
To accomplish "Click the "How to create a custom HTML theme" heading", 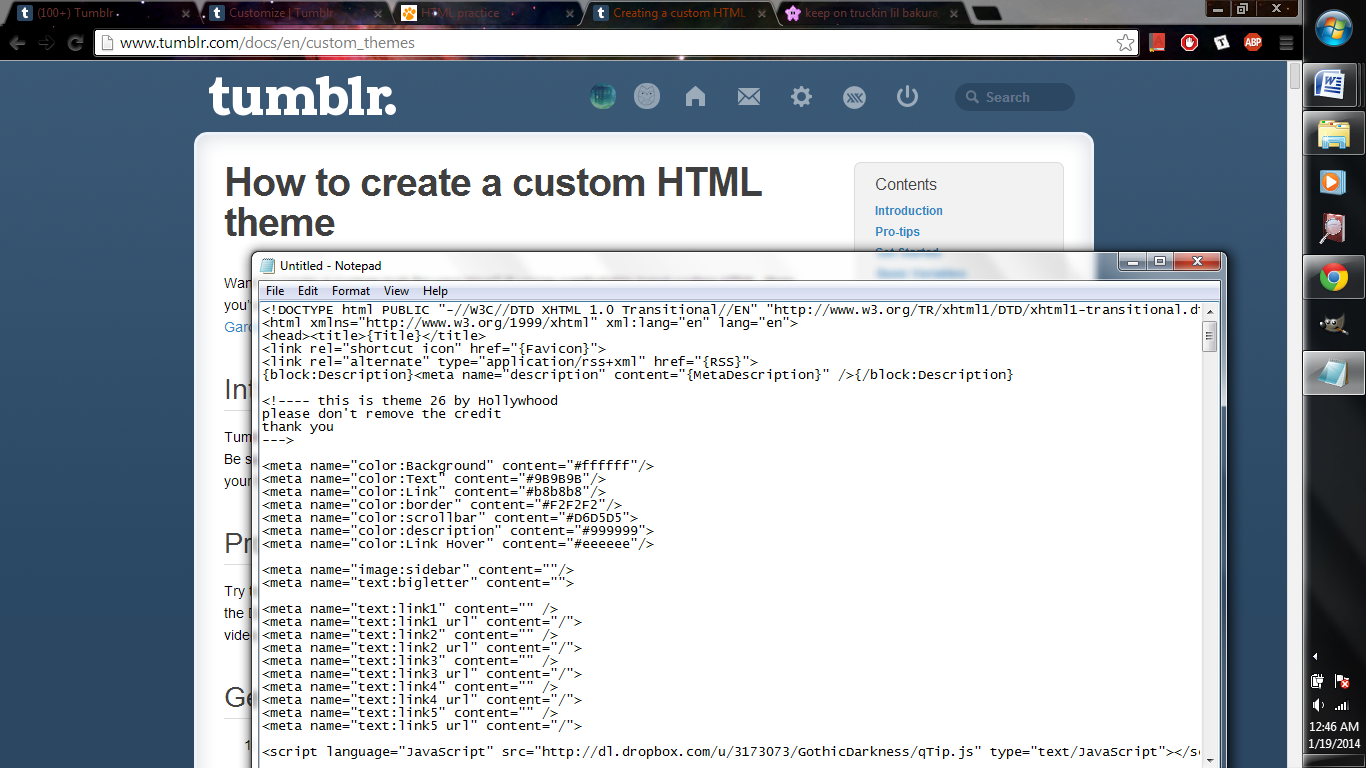I will tap(494, 202).
